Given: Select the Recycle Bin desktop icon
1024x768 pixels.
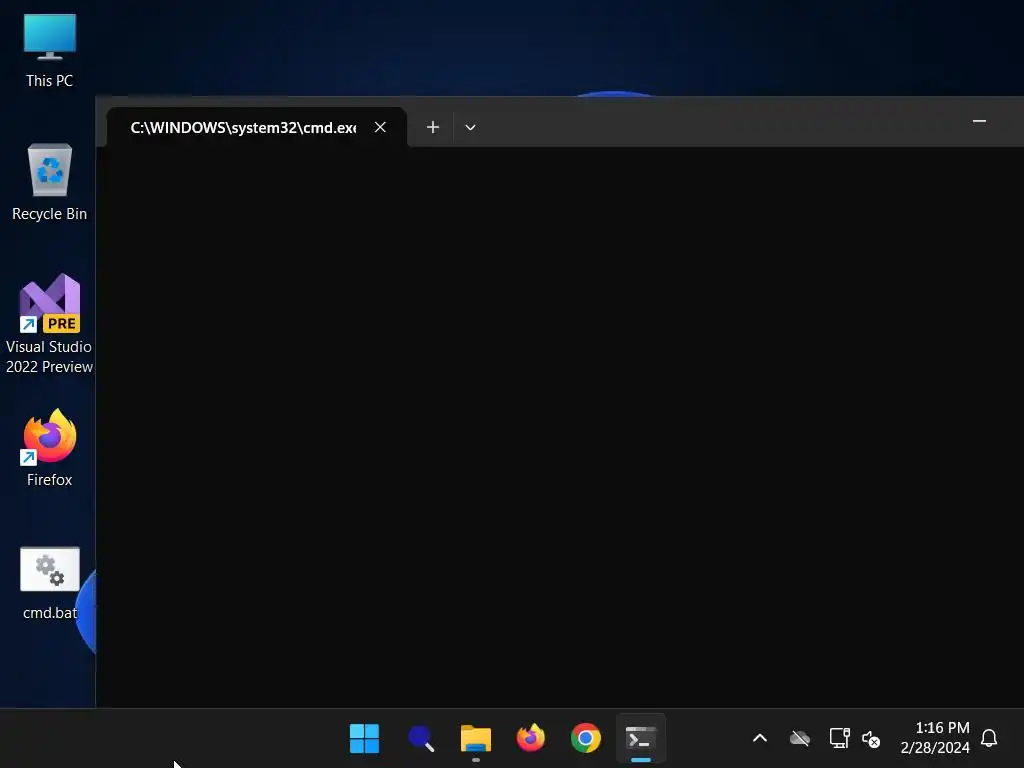Looking at the screenshot, I should 49,183.
